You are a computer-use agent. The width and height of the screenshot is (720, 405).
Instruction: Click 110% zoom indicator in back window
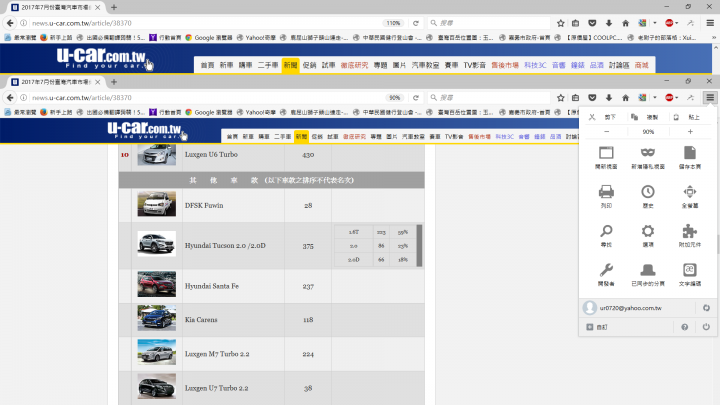[x=393, y=23]
